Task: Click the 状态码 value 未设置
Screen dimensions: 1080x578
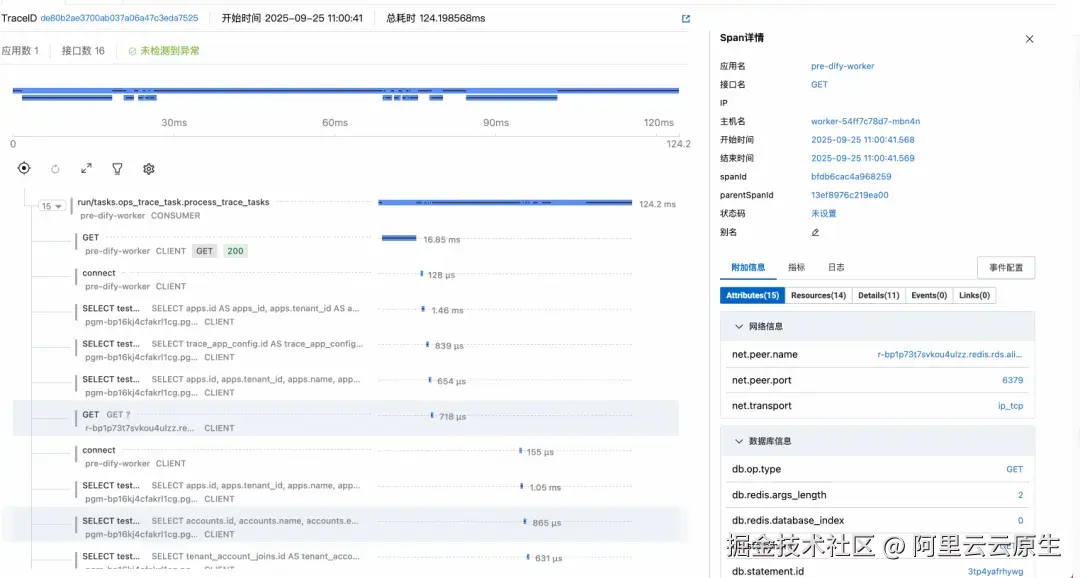Action: click(x=824, y=214)
